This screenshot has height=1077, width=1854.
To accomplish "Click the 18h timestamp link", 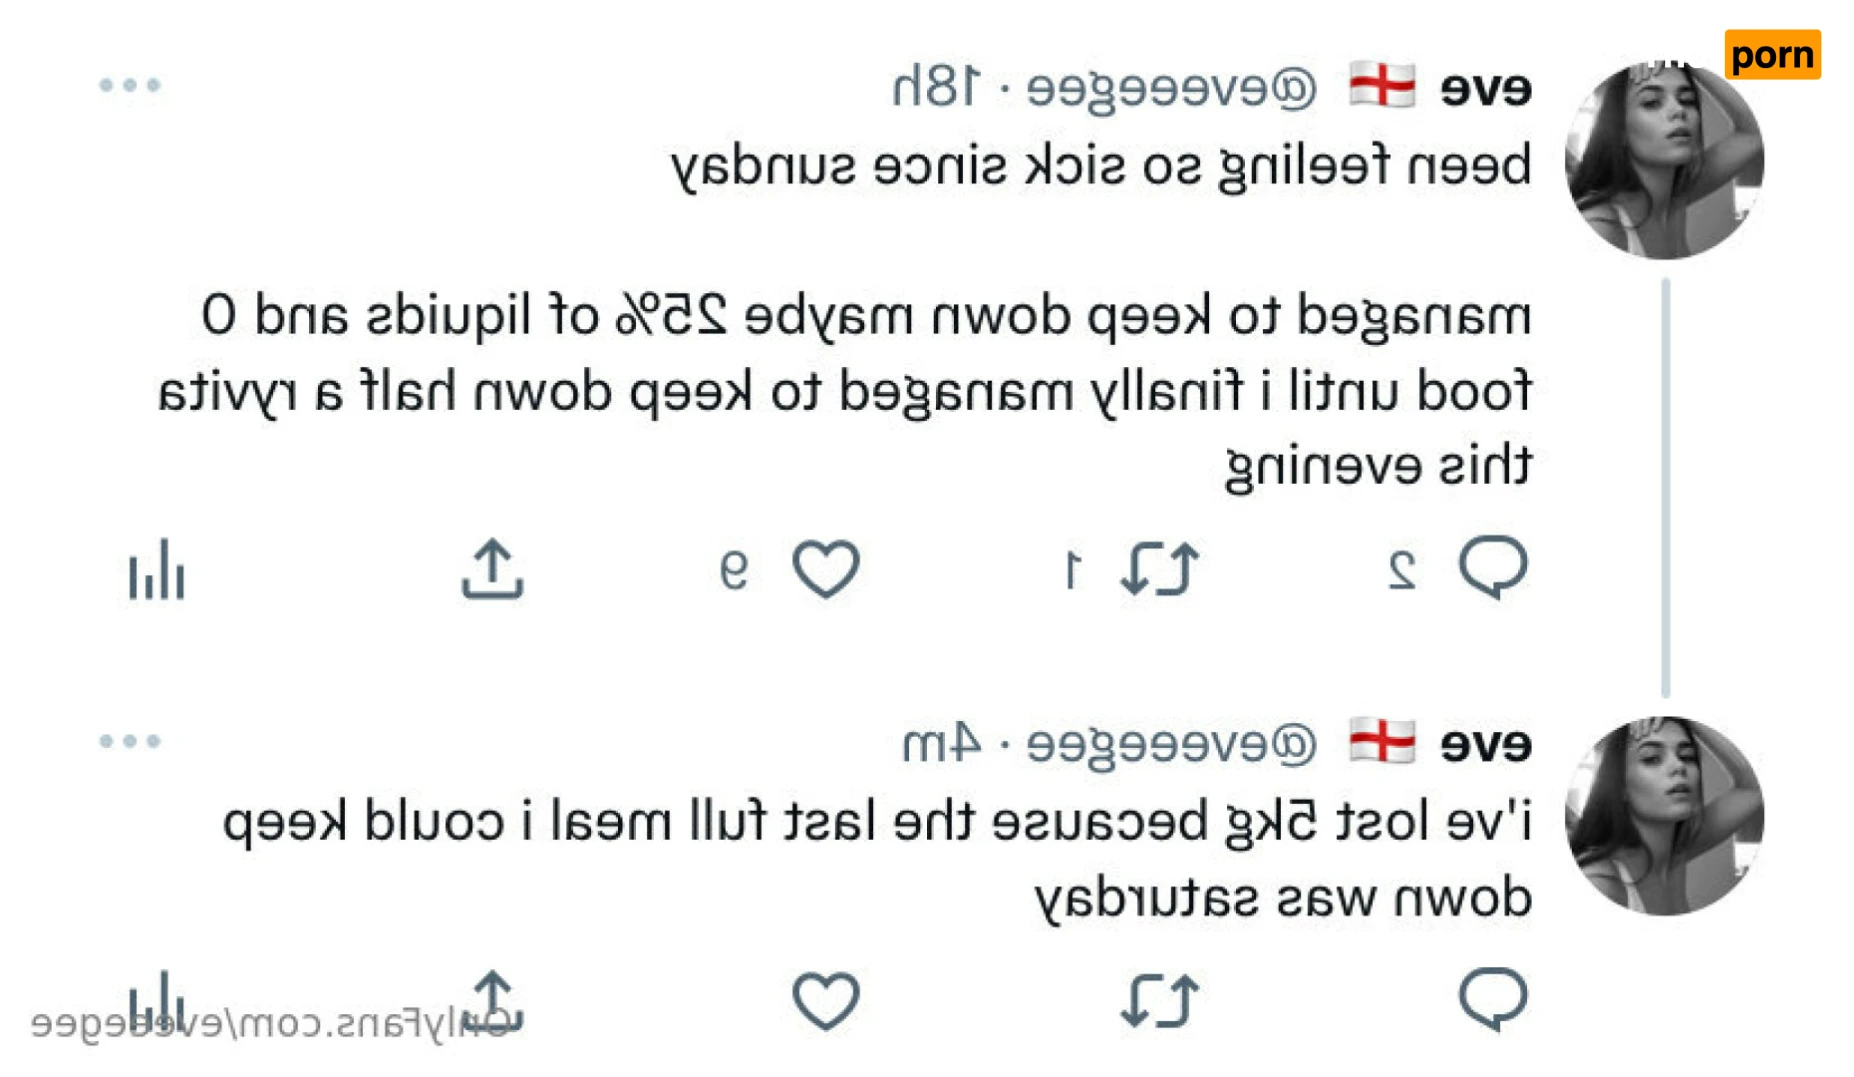I will coord(937,89).
